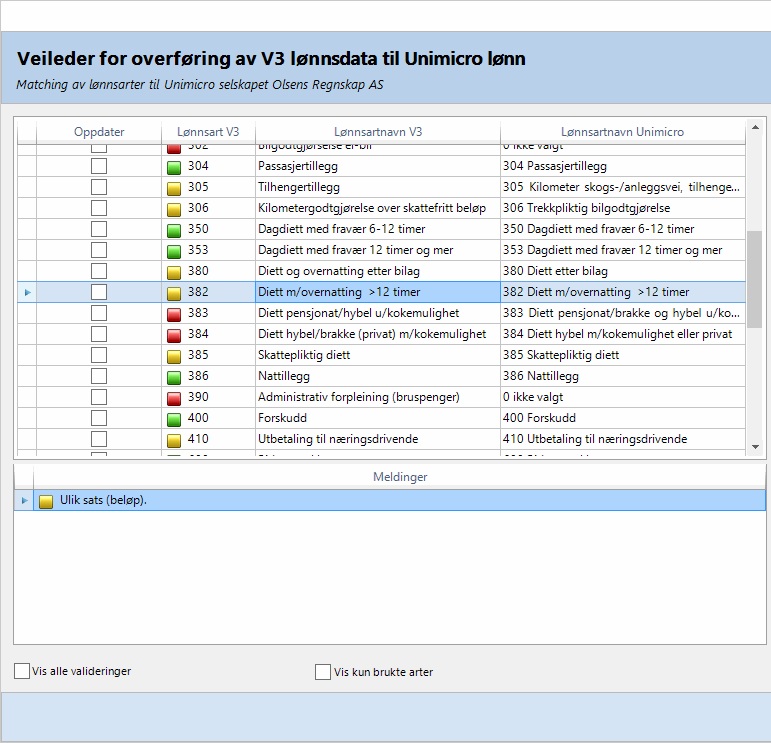
Task: Click the red status icon for row 390
Action: coord(174,398)
